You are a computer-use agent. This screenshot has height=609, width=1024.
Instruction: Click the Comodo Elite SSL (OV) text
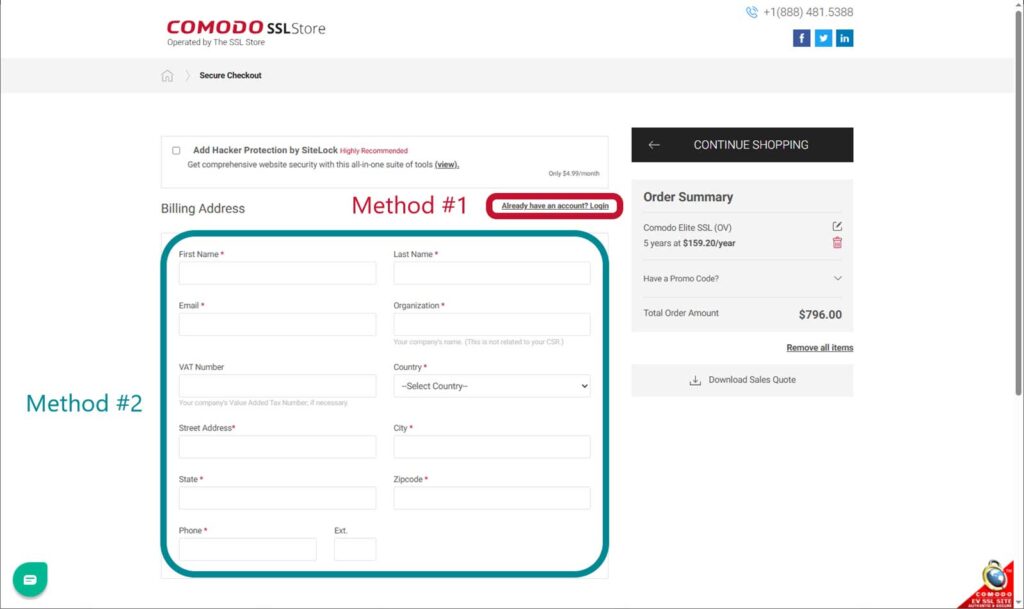click(687, 228)
